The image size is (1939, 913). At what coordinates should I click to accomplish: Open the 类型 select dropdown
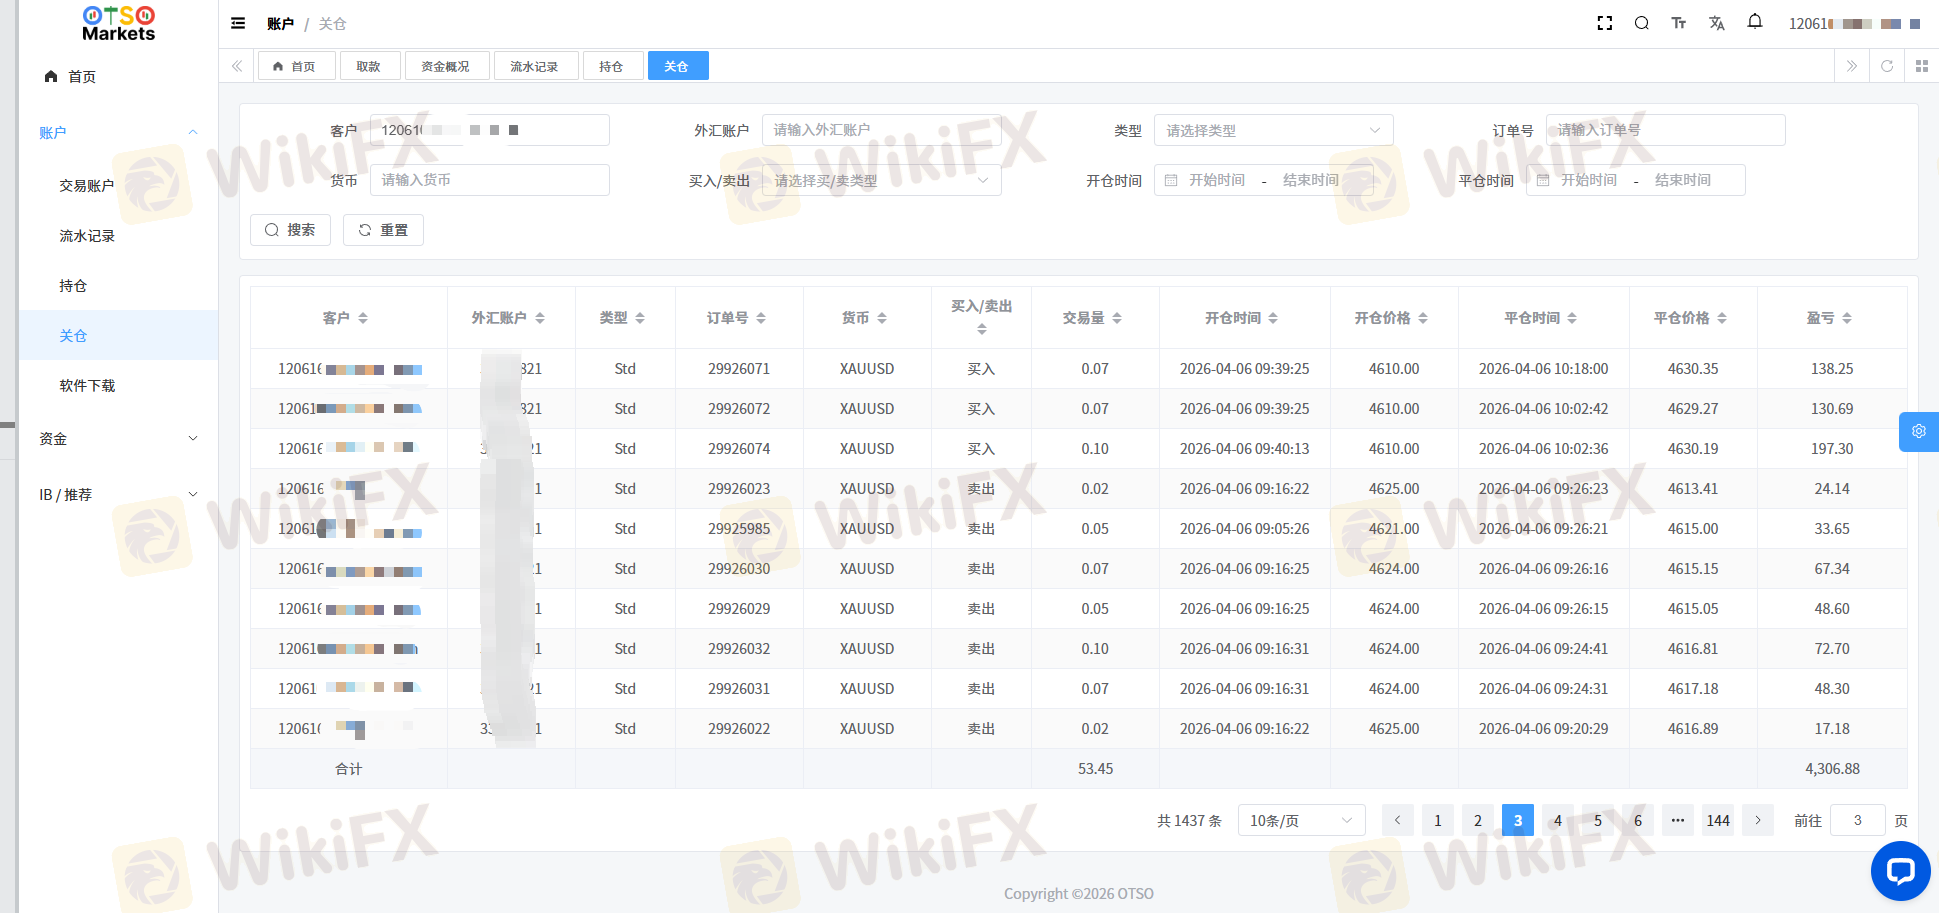pos(1273,130)
